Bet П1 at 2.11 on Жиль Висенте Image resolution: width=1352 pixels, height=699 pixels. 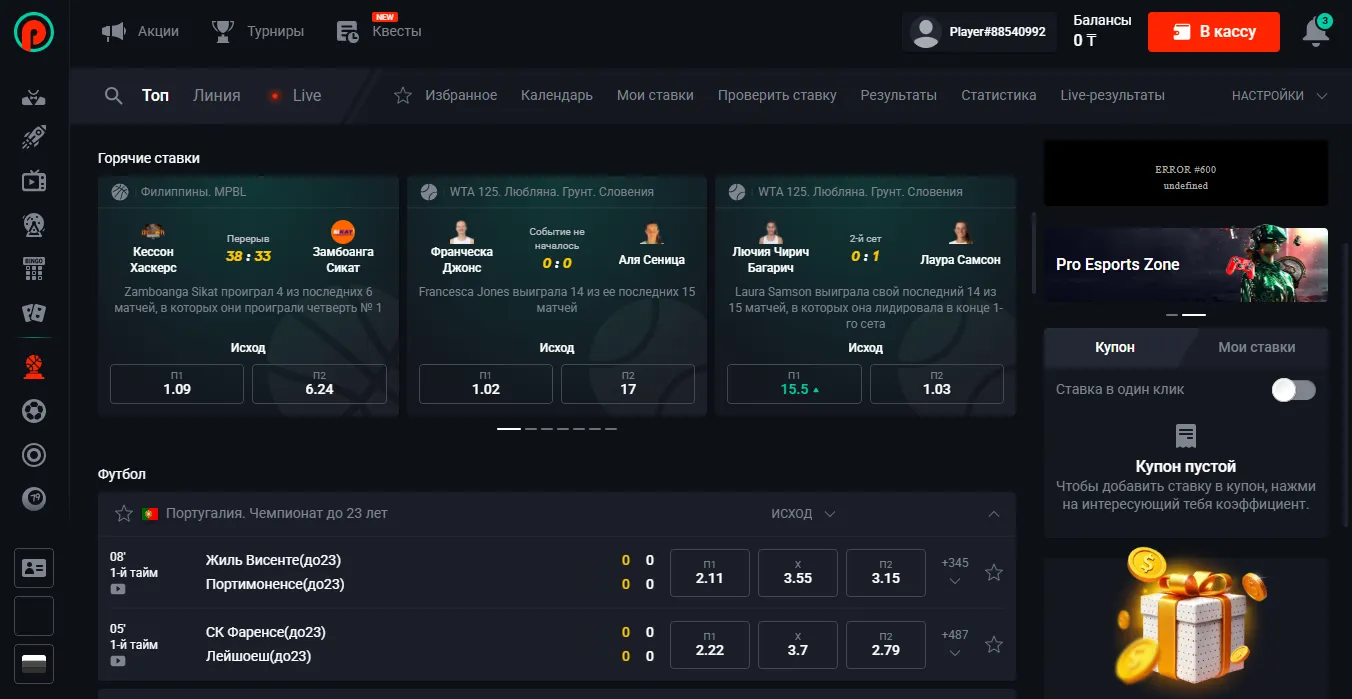click(709, 573)
